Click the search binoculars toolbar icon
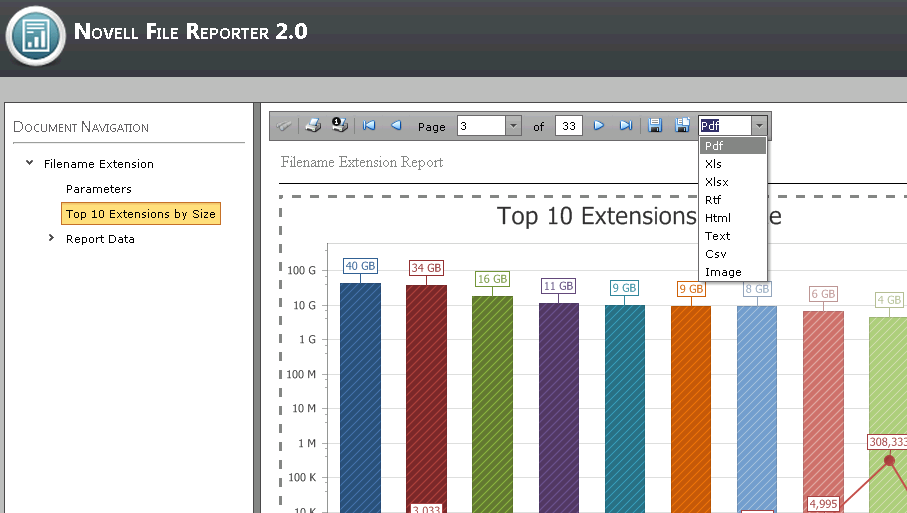Screen dimensions: 907x513 click(x=283, y=126)
